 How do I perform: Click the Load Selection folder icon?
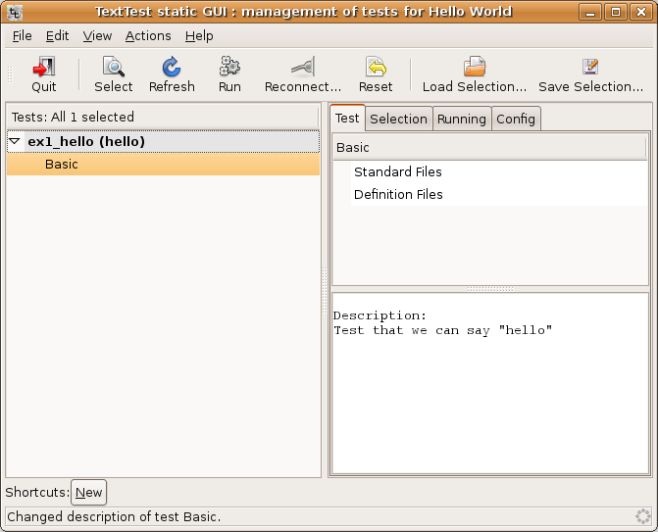pos(474,67)
